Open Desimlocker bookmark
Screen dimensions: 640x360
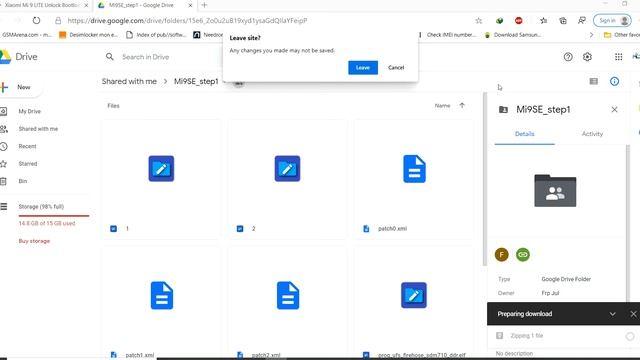(x=89, y=35)
